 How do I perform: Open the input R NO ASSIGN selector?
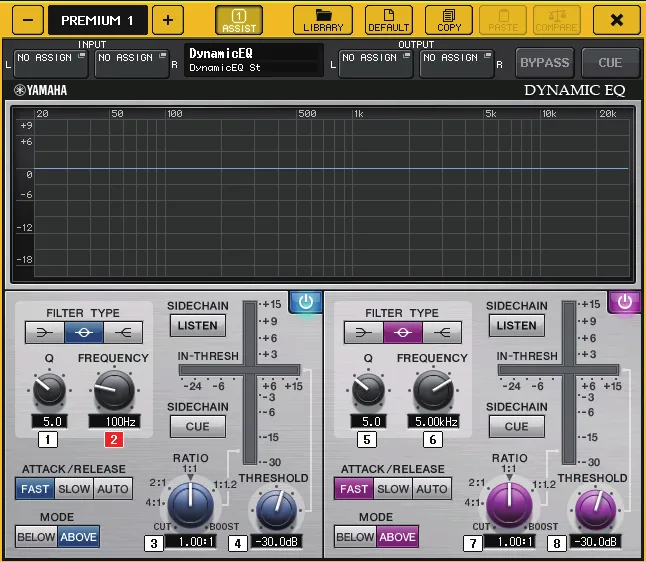132,63
